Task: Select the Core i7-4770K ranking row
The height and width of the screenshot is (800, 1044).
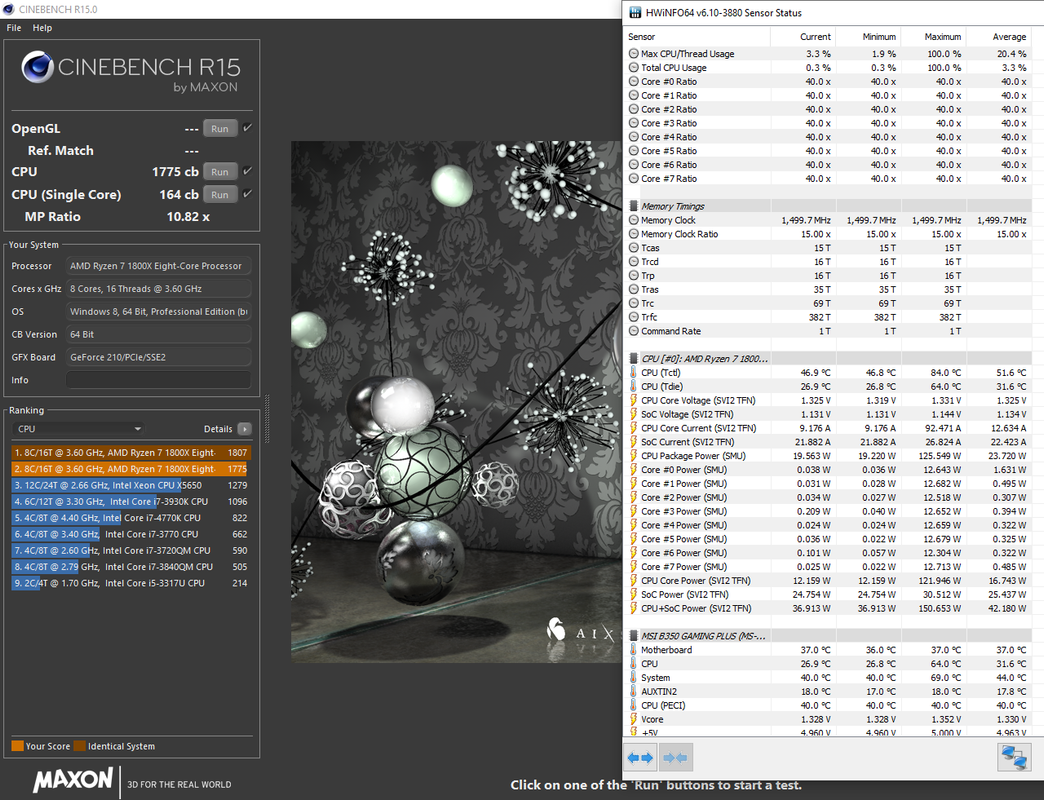Action: 130,518
